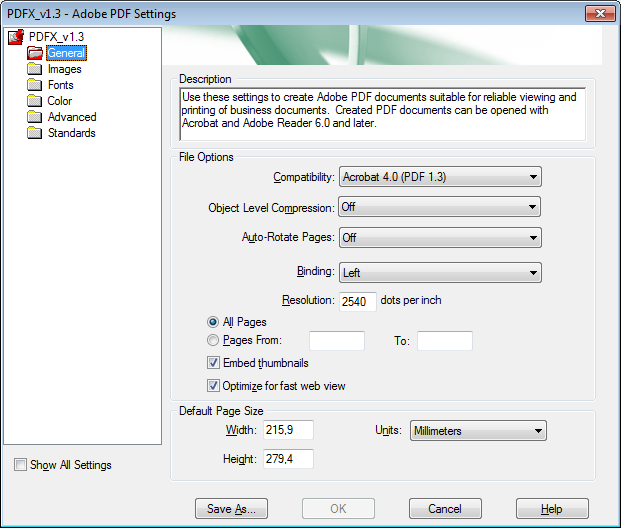Open the Units dropdown showing Millimeters
This screenshot has width=621, height=528.
[478, 431]
